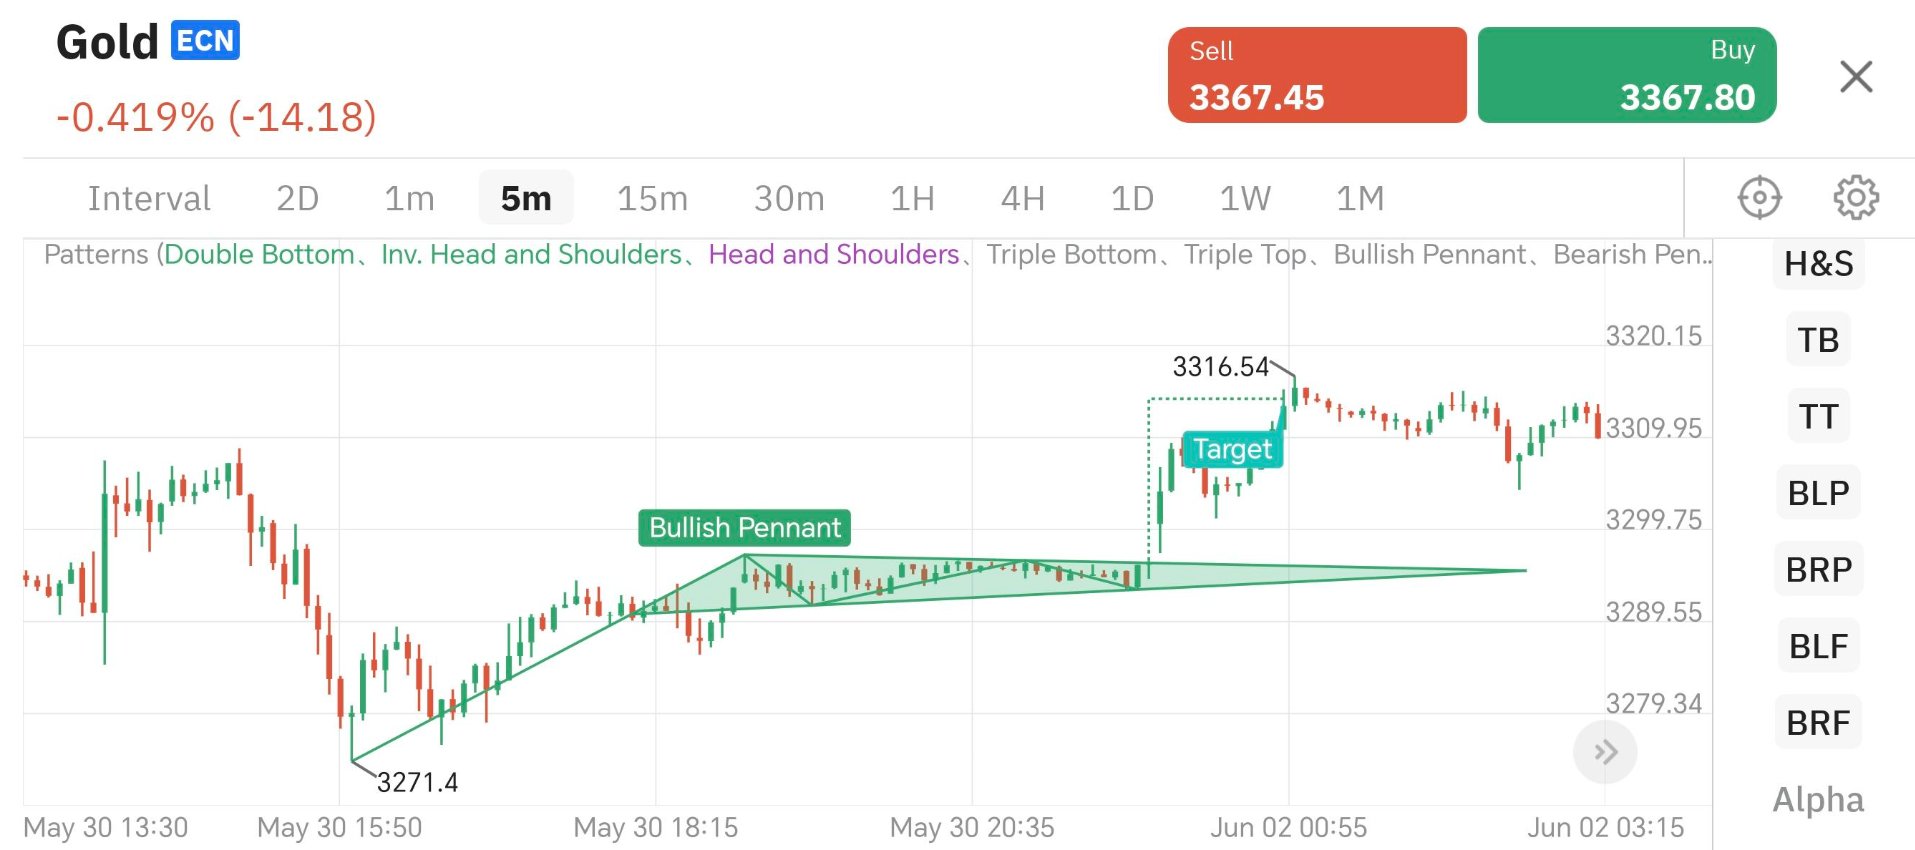1915x850 pixels.
Task: Switch to the 1D timeframe
Action: point(1132,197)
